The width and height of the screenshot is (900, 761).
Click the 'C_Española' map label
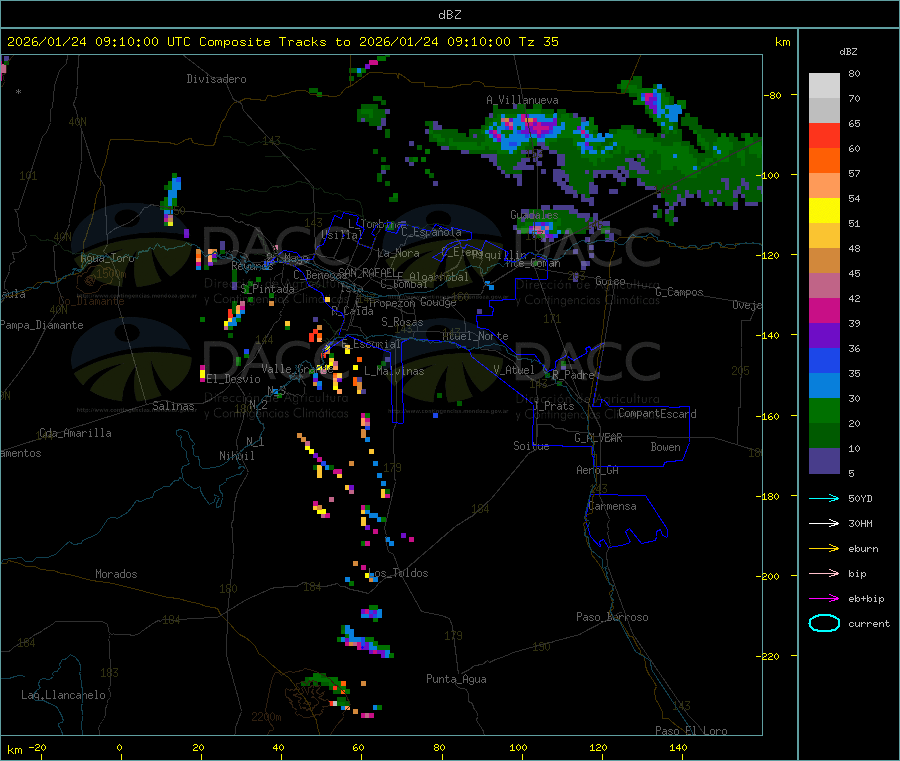(x=431, y=232)
